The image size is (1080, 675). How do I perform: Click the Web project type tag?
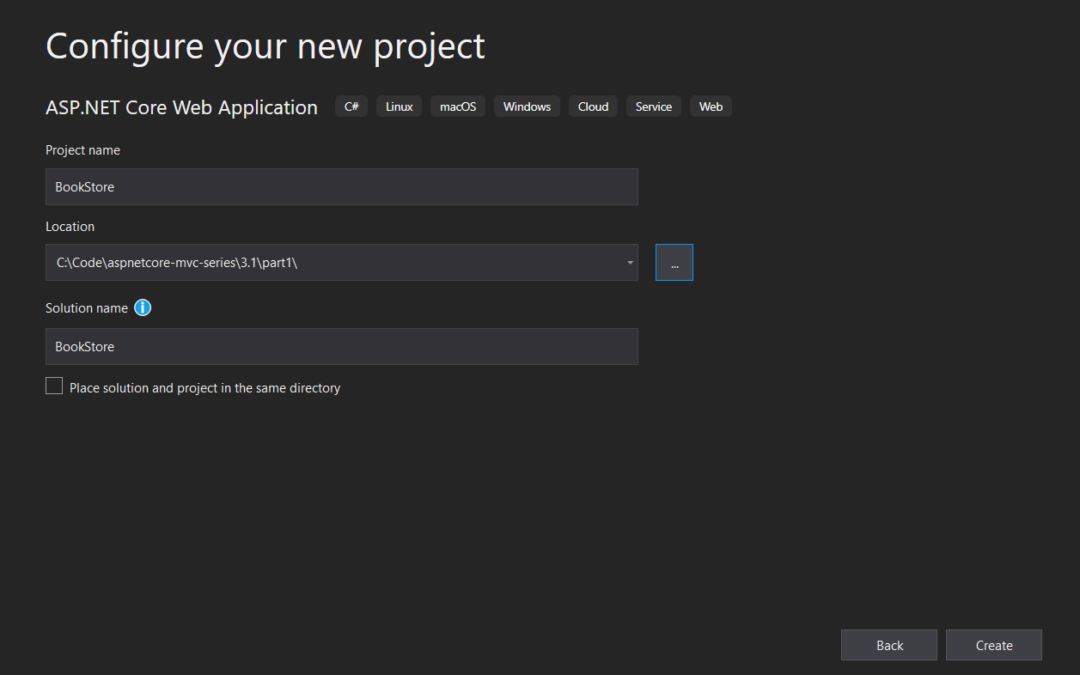tap(711, 107)
